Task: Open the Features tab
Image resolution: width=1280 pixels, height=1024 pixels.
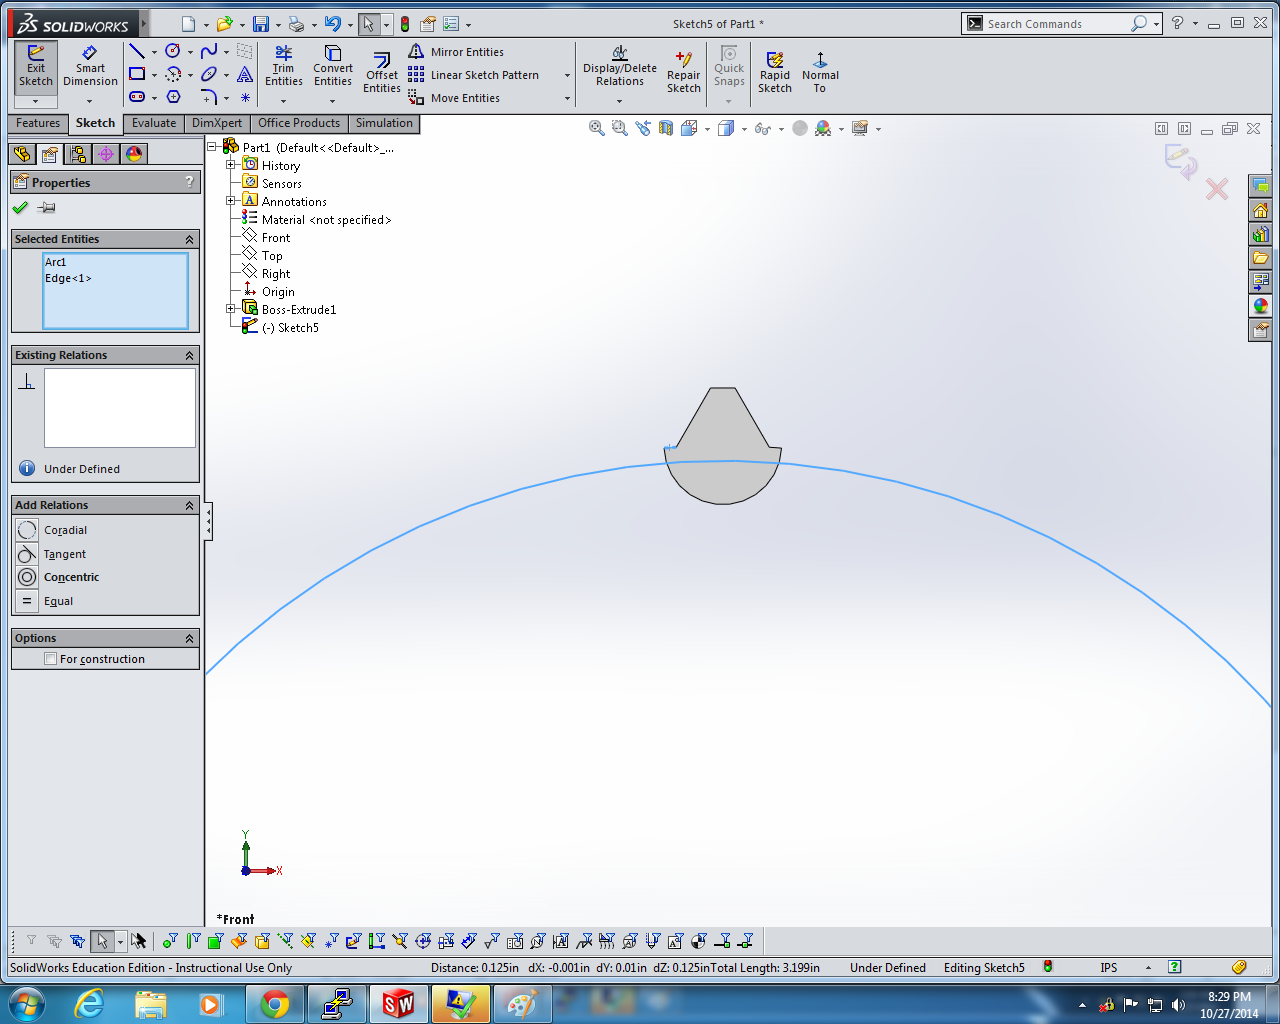Action: coord(38,123)
